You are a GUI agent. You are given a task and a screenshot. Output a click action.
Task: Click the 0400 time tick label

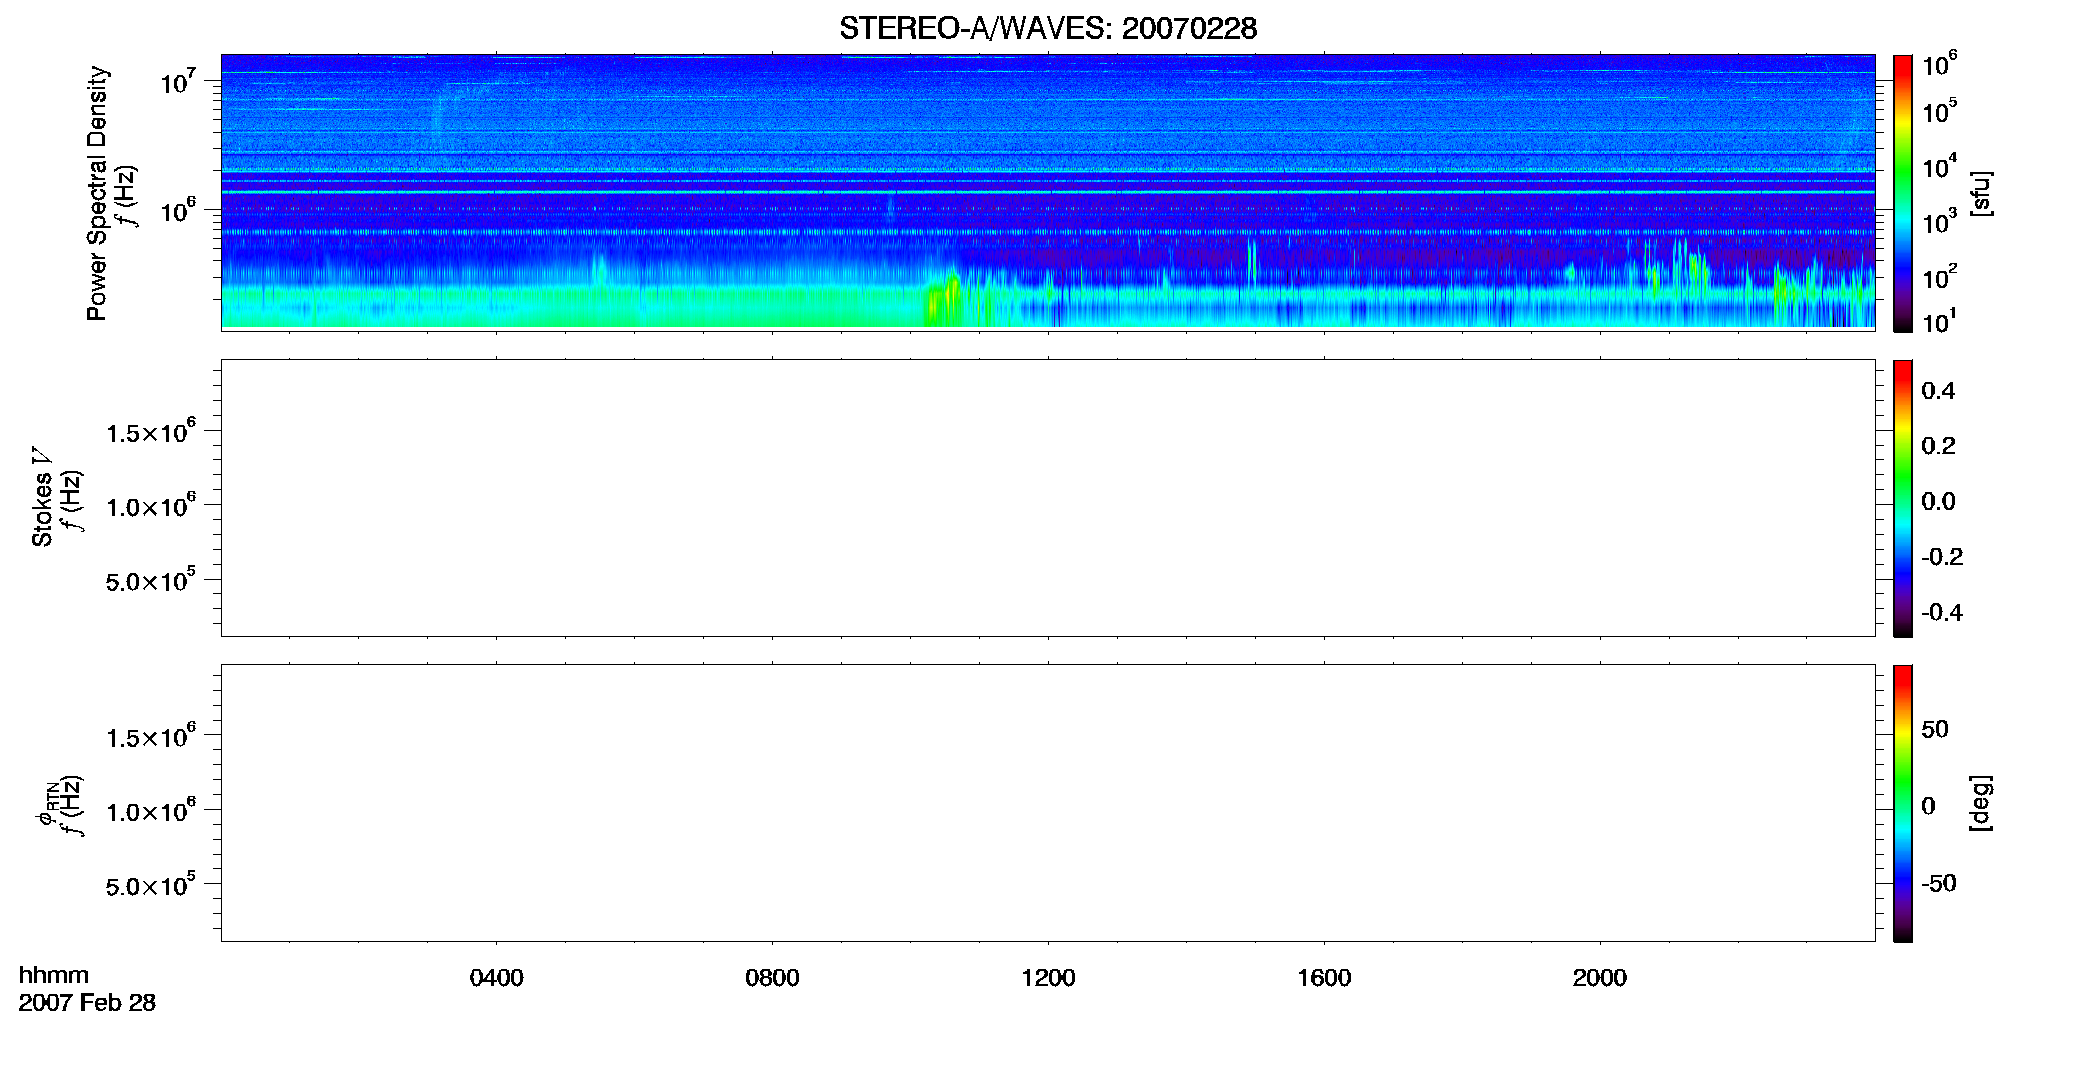496,978
